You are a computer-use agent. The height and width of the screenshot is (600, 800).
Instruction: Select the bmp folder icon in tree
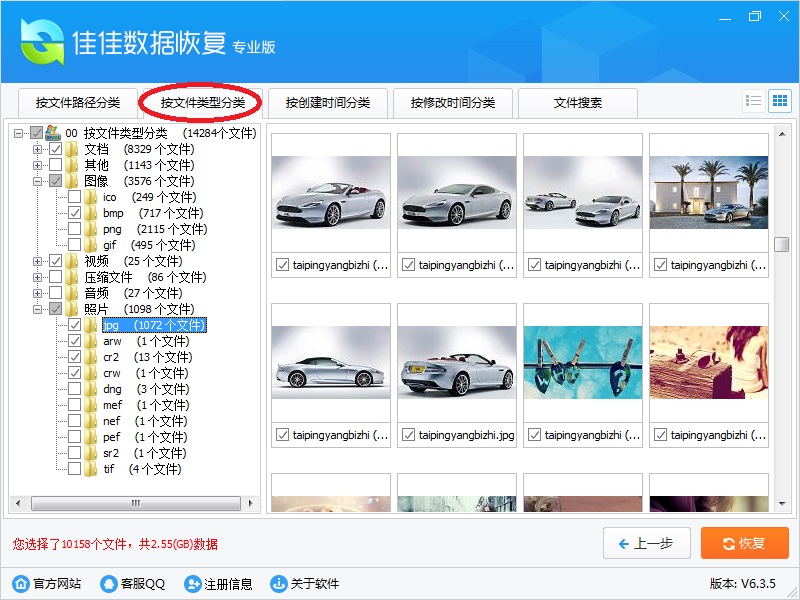[x=91, y=213]
